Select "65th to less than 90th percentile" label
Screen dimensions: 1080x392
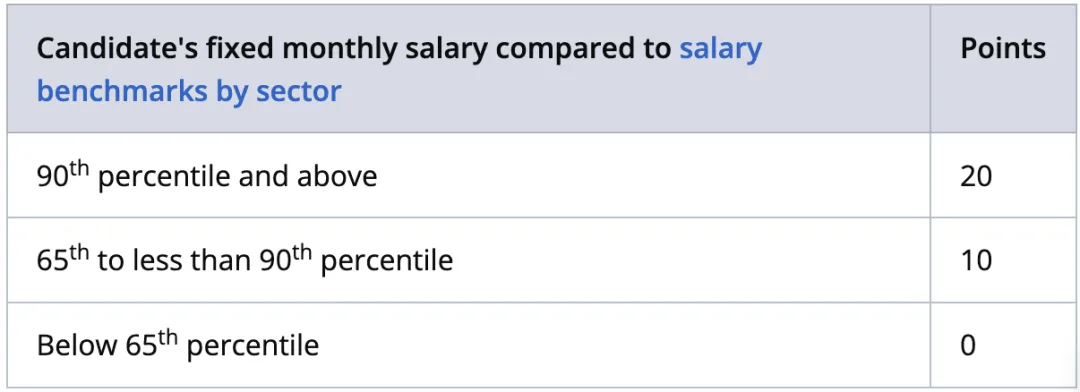point(245,260)
